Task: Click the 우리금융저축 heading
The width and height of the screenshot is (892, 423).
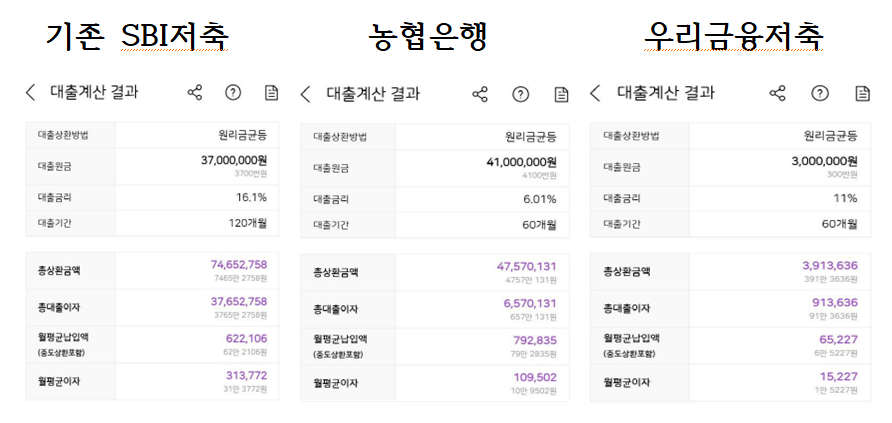Action: click(x=733, y=36)
